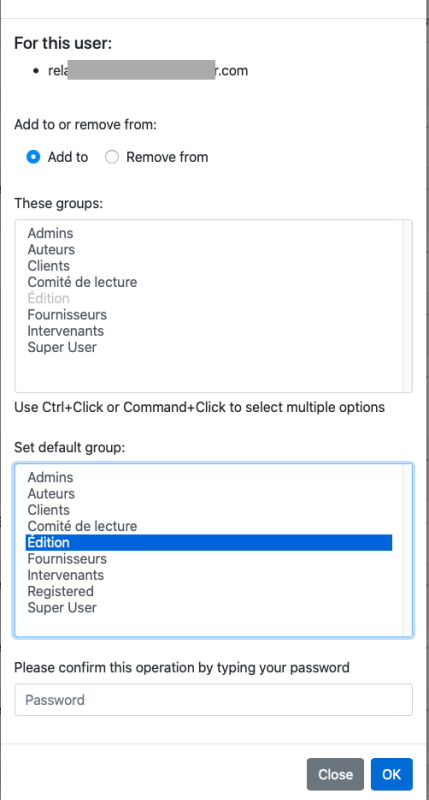Select the "Remove from" radio option
The height and width of the screenshot is (800, 429).
click(112, 157)
